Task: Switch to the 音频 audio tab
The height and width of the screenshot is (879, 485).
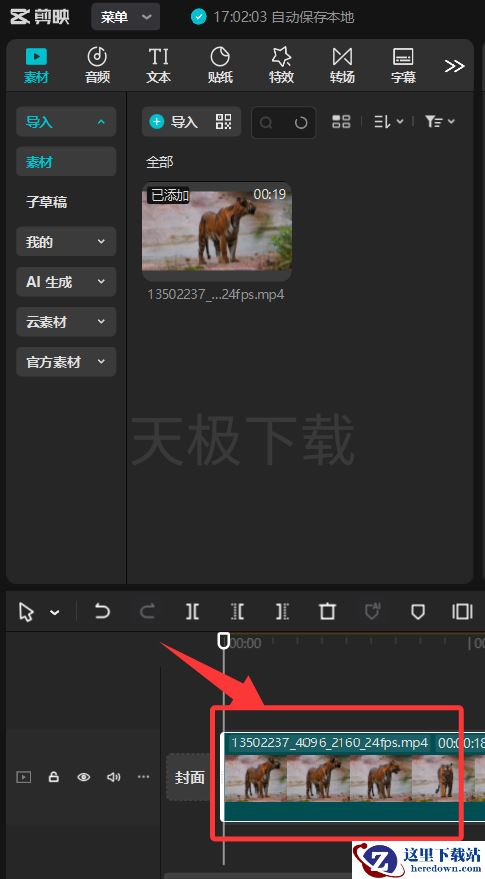Action: click(97, 65)
